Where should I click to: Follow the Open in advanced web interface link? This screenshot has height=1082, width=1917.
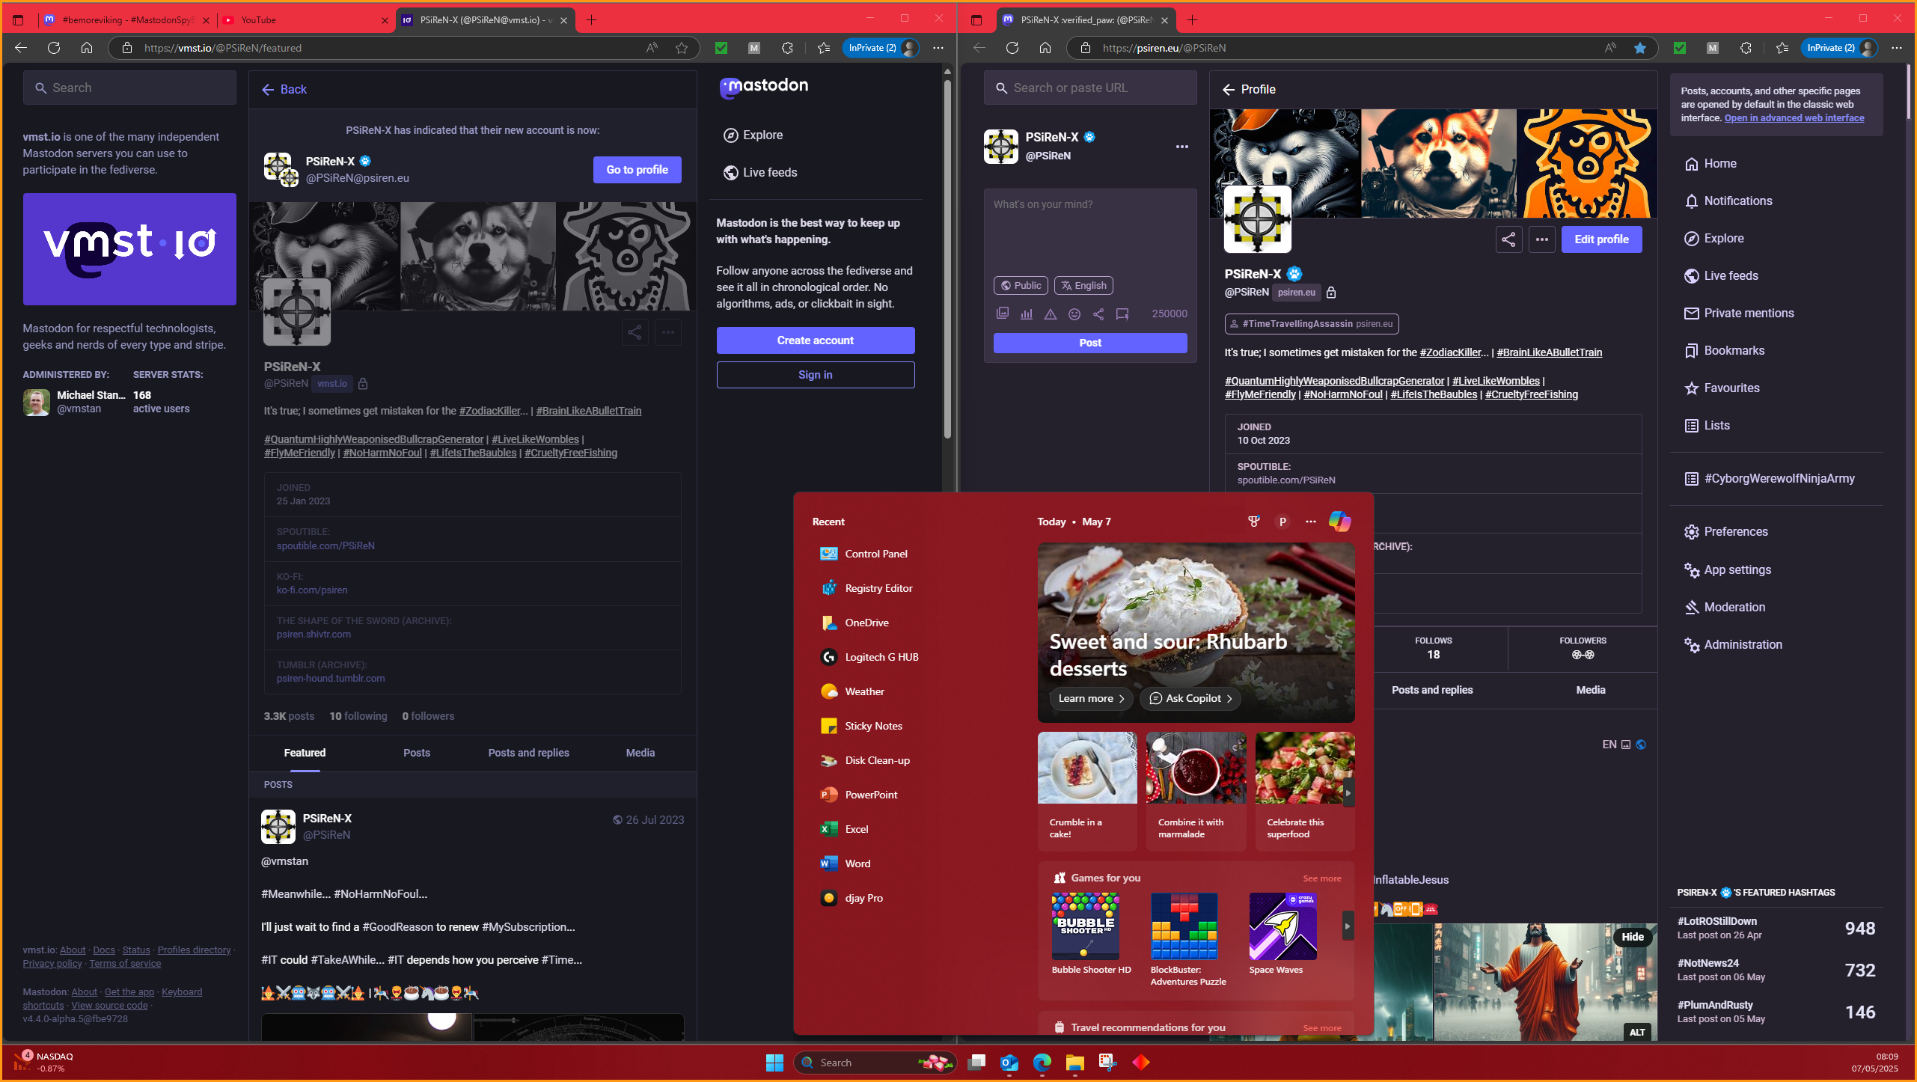(x=1794, y=118)
